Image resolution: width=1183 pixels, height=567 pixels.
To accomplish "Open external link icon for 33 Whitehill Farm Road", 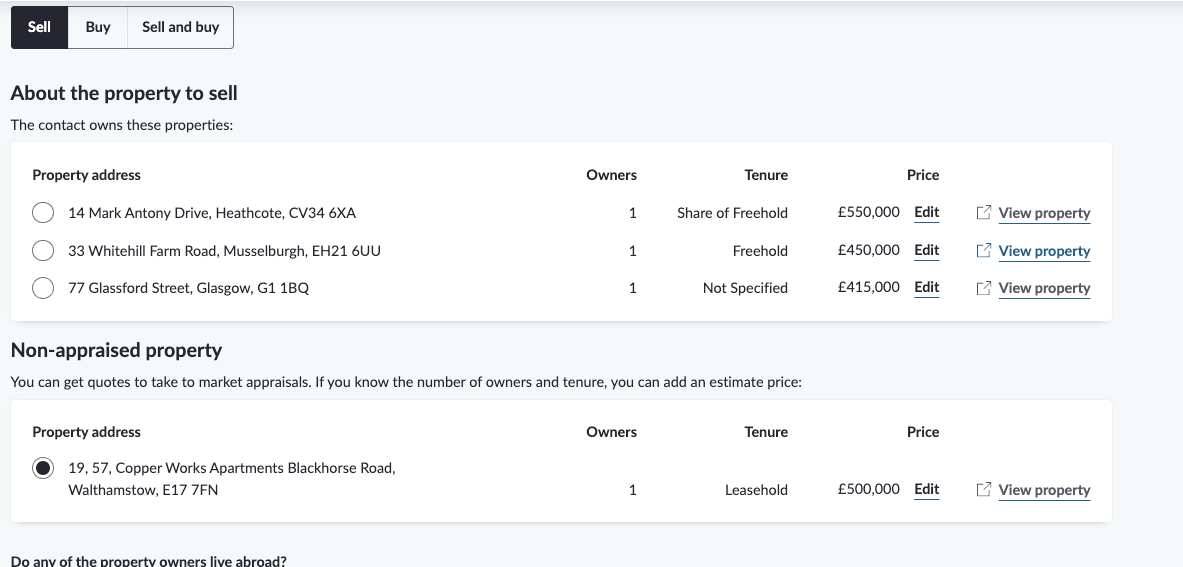I will 983,250.
